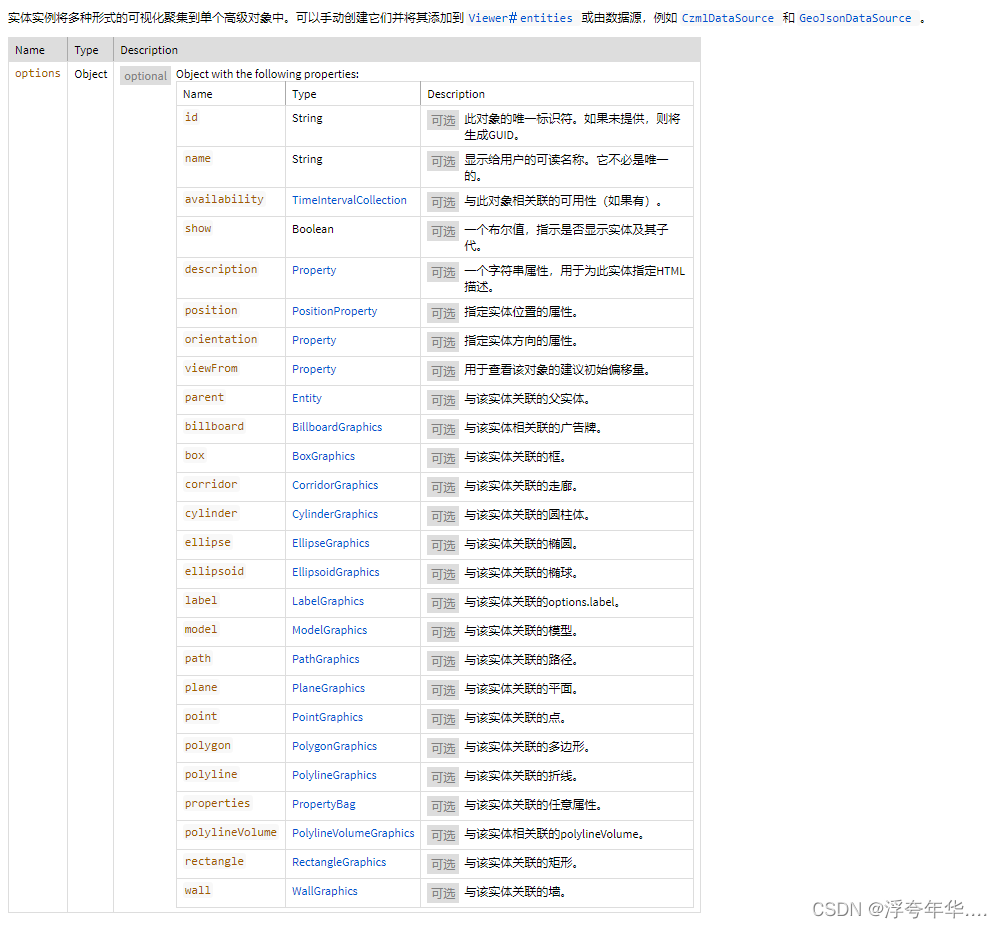Select the 'position' property name
Viewport: 1002px width, 928px height.
(211, 311)
